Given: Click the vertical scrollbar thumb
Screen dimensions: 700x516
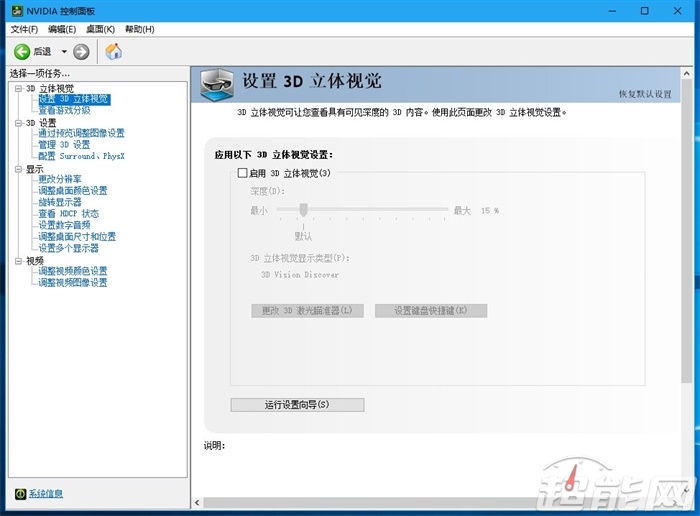Looking at the screenshot, I should click(x=687, y=231).
